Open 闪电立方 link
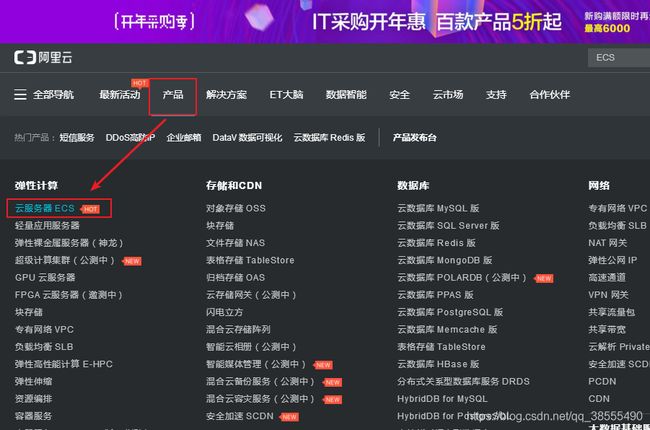650x430 pixels. [224, 312]
